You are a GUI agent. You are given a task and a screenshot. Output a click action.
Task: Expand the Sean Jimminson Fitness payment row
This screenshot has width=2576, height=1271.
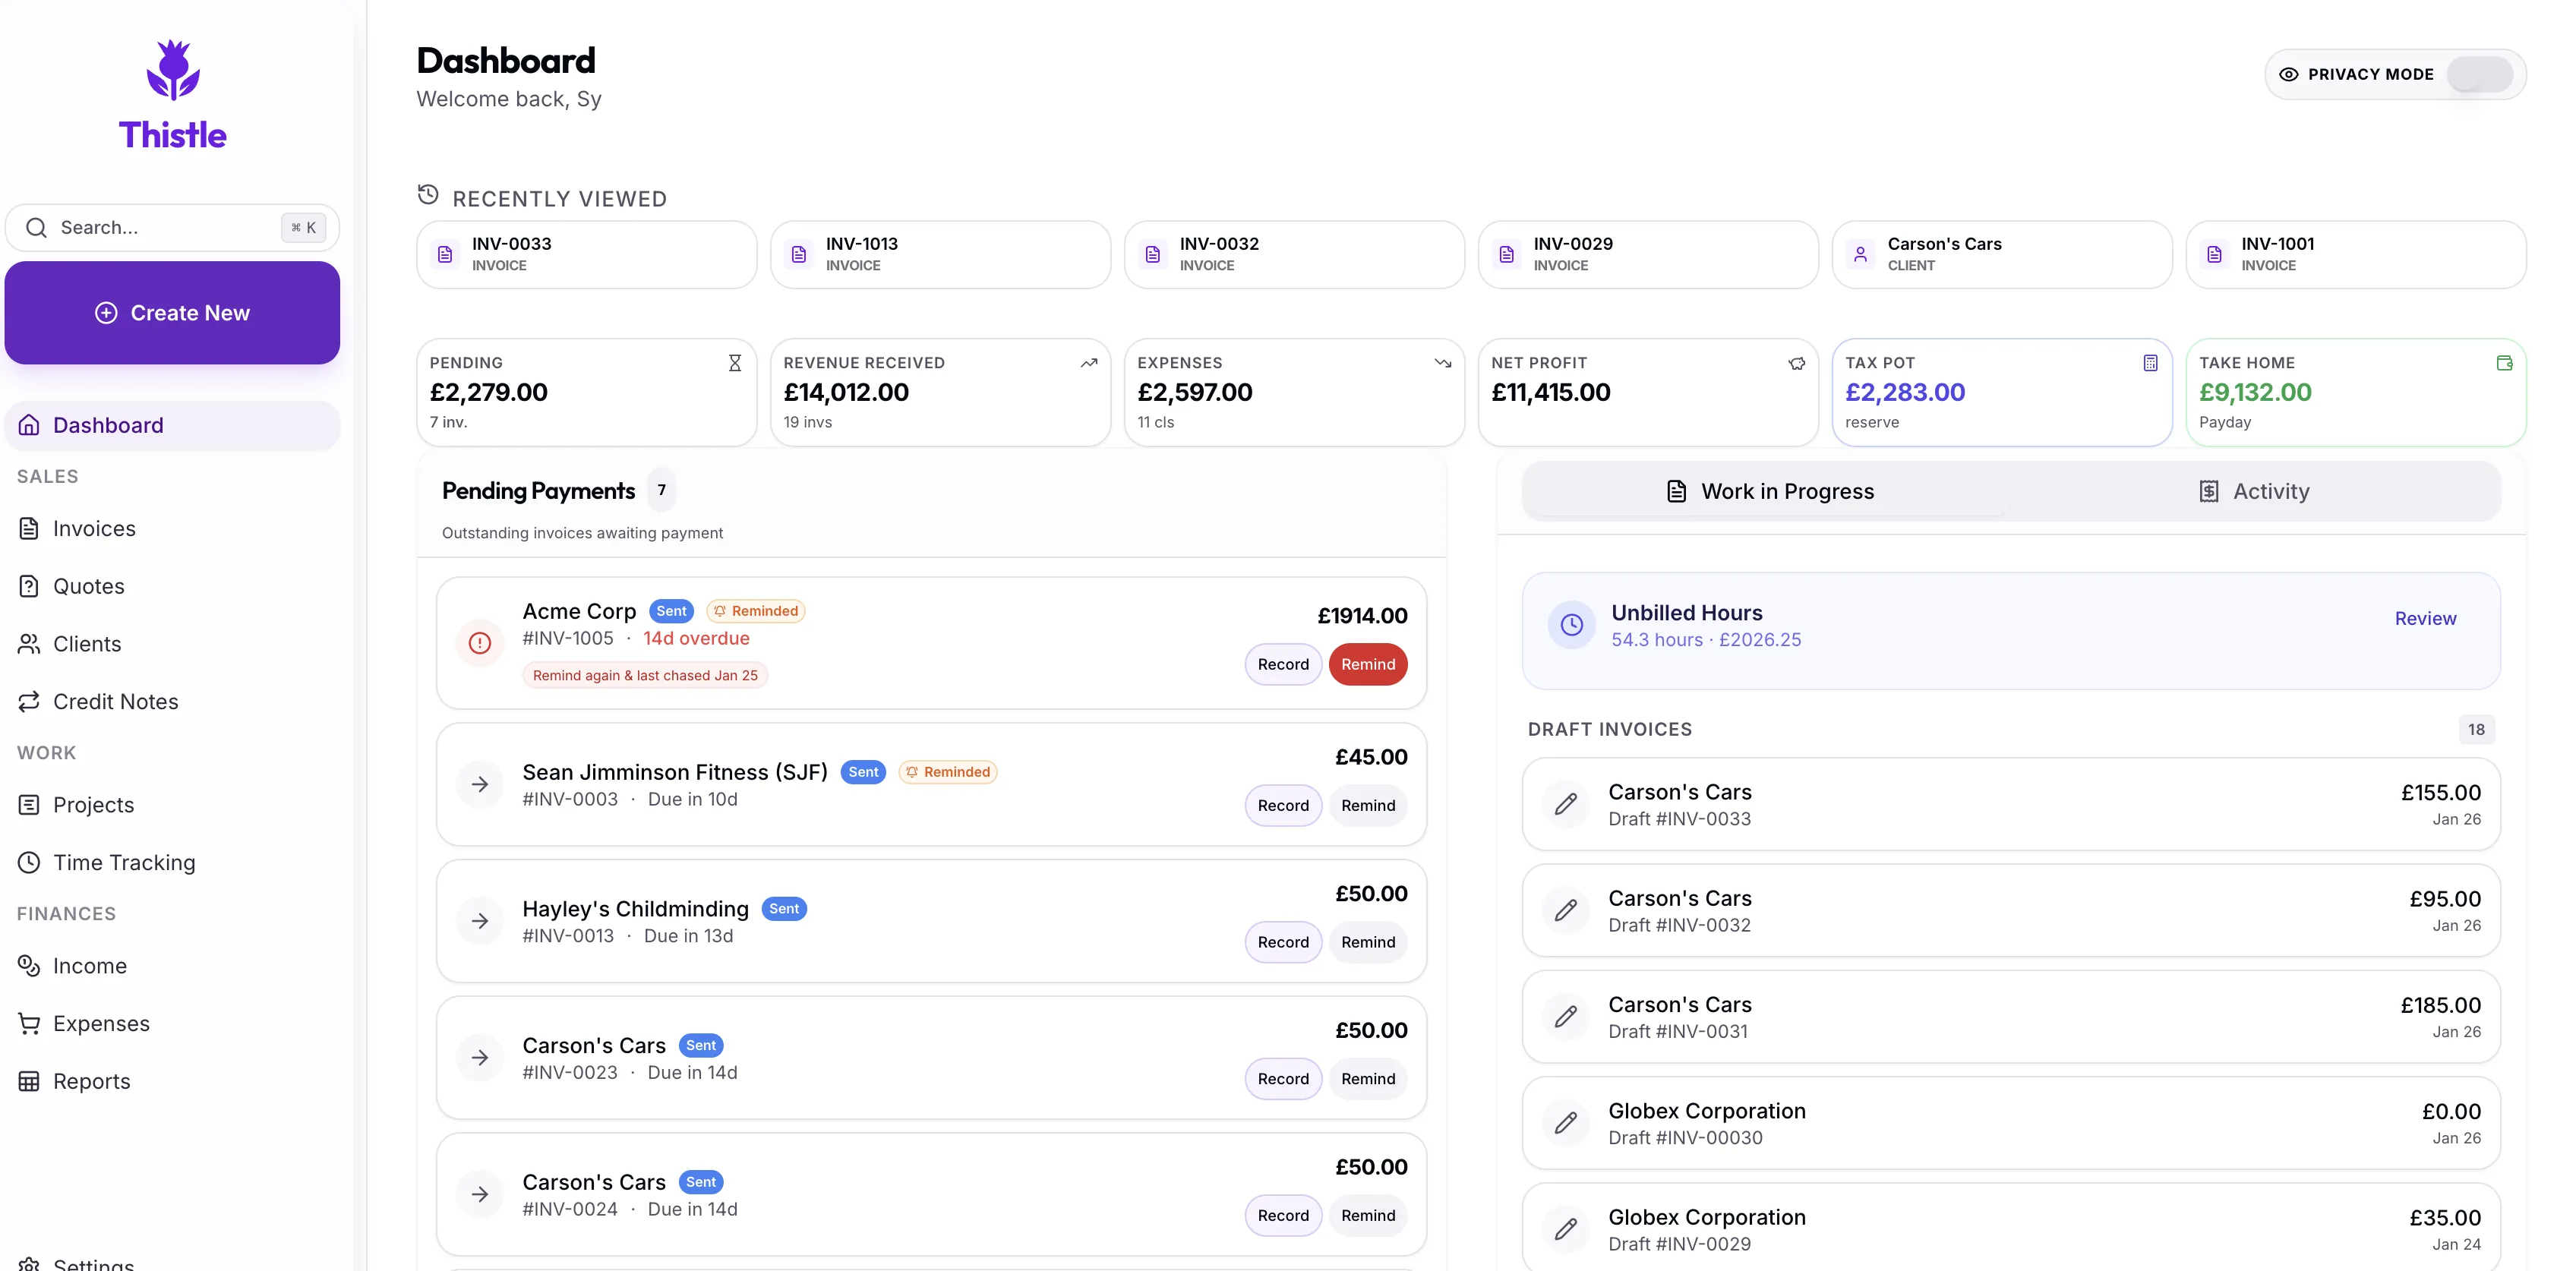(481, 784)
